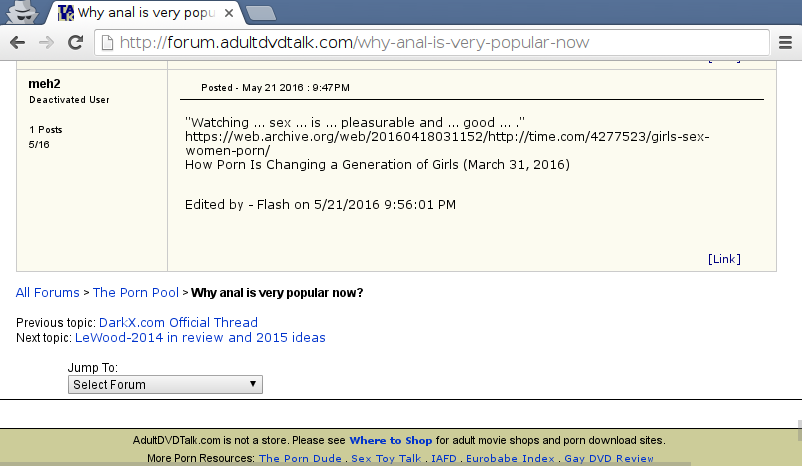
Task: Go to The Porn Pool forum
Action: tap(136, 293)
